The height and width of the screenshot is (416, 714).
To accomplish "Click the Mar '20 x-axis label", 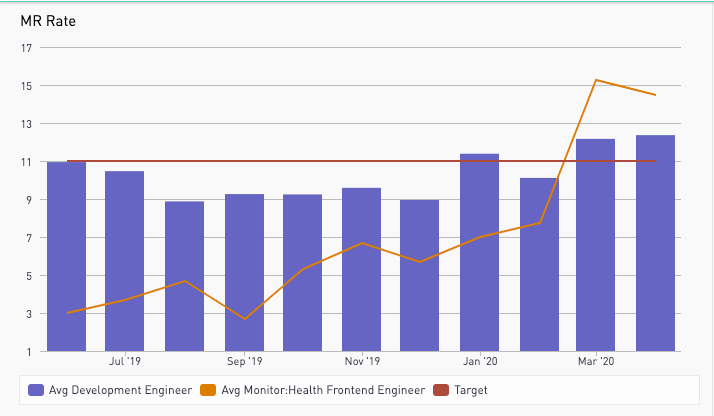I will 596,361.
